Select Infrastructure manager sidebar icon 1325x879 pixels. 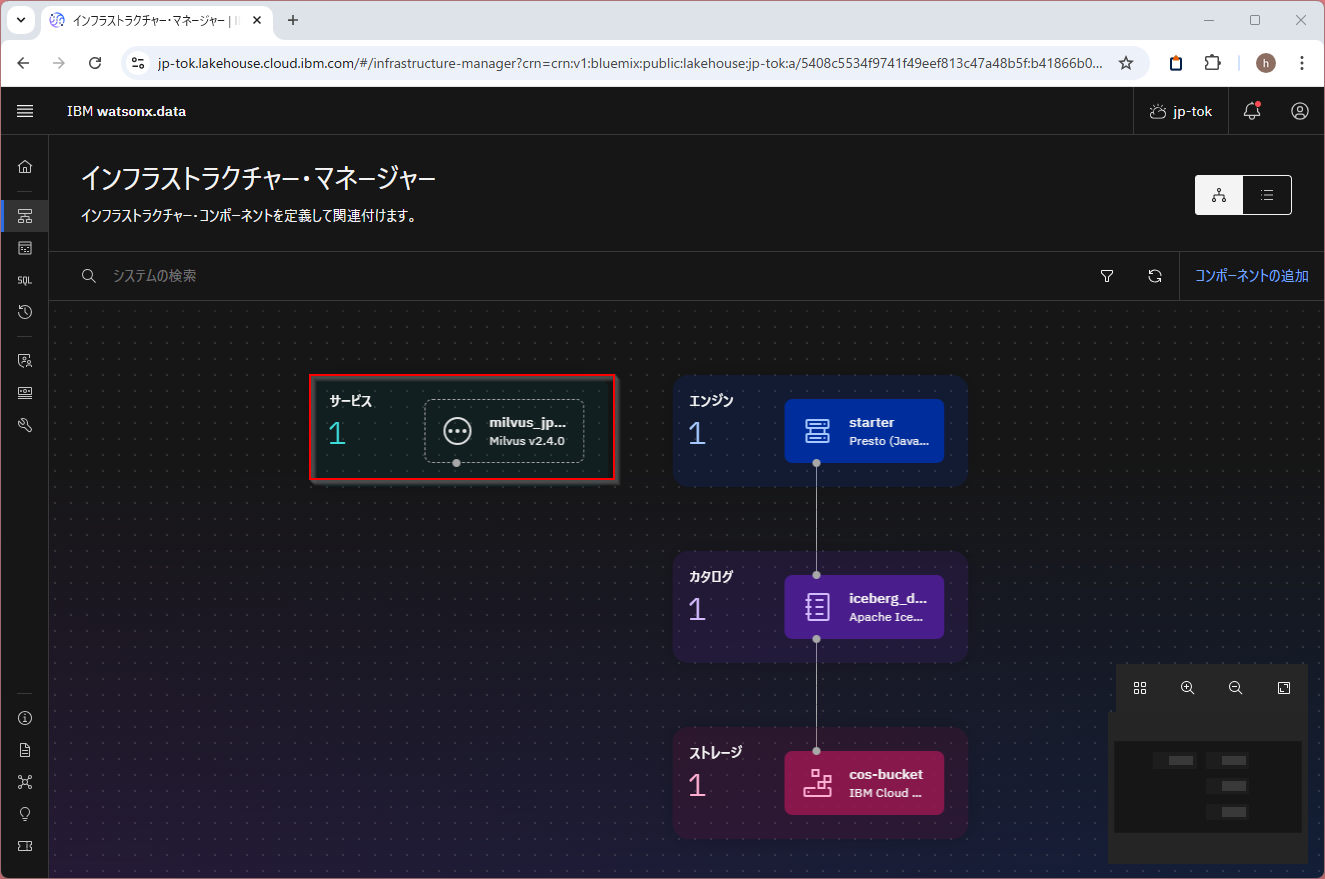[25, 216]
